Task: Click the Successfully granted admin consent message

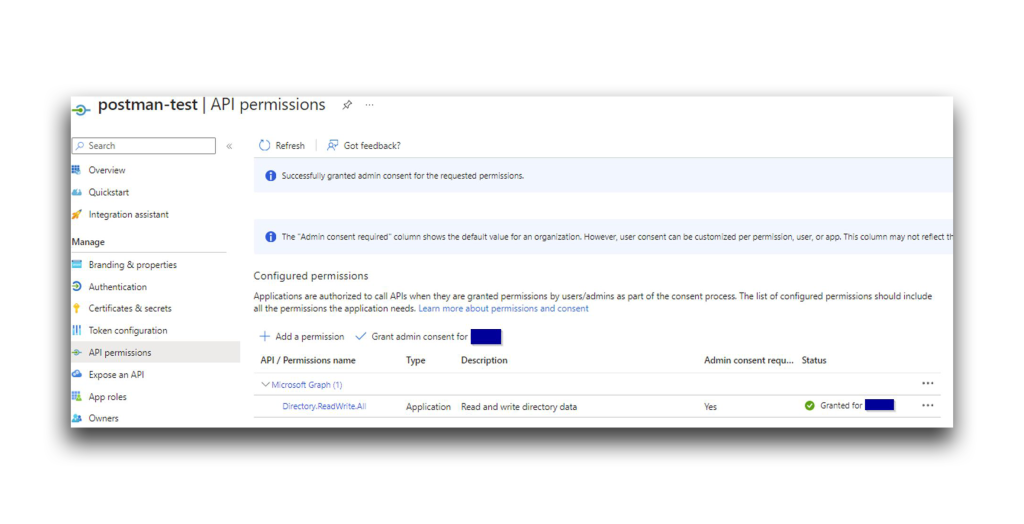Action: point(403,176)
